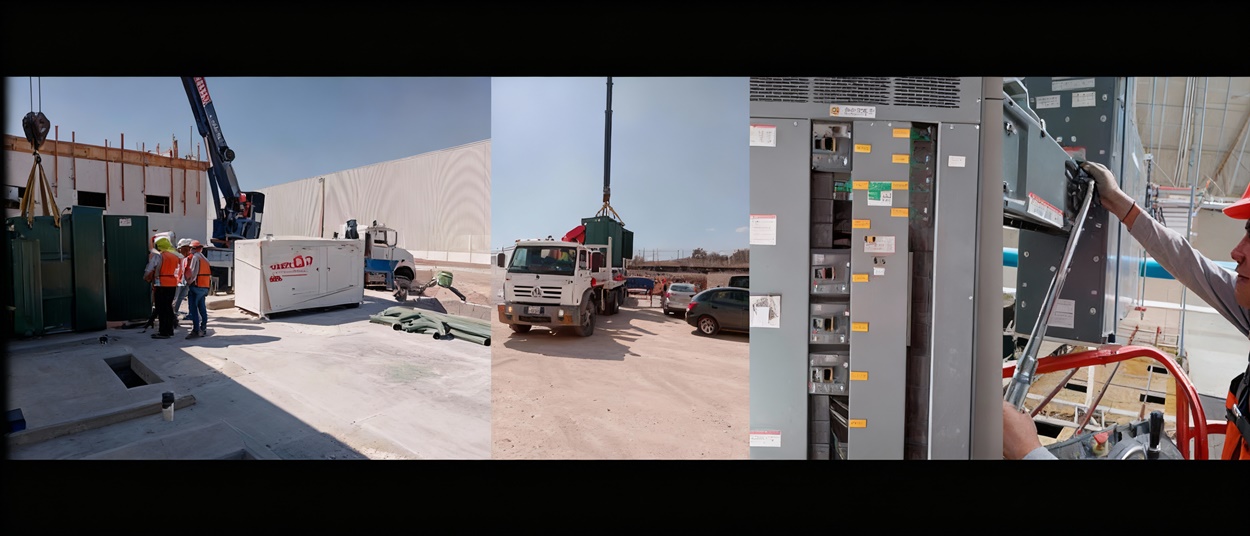Image resolution: width=1250 pixels, height=536 pixels.
Task: Click the worker's gloved hand gripping the wrench
Action: pyautogui.click(x=1081, y=184)
